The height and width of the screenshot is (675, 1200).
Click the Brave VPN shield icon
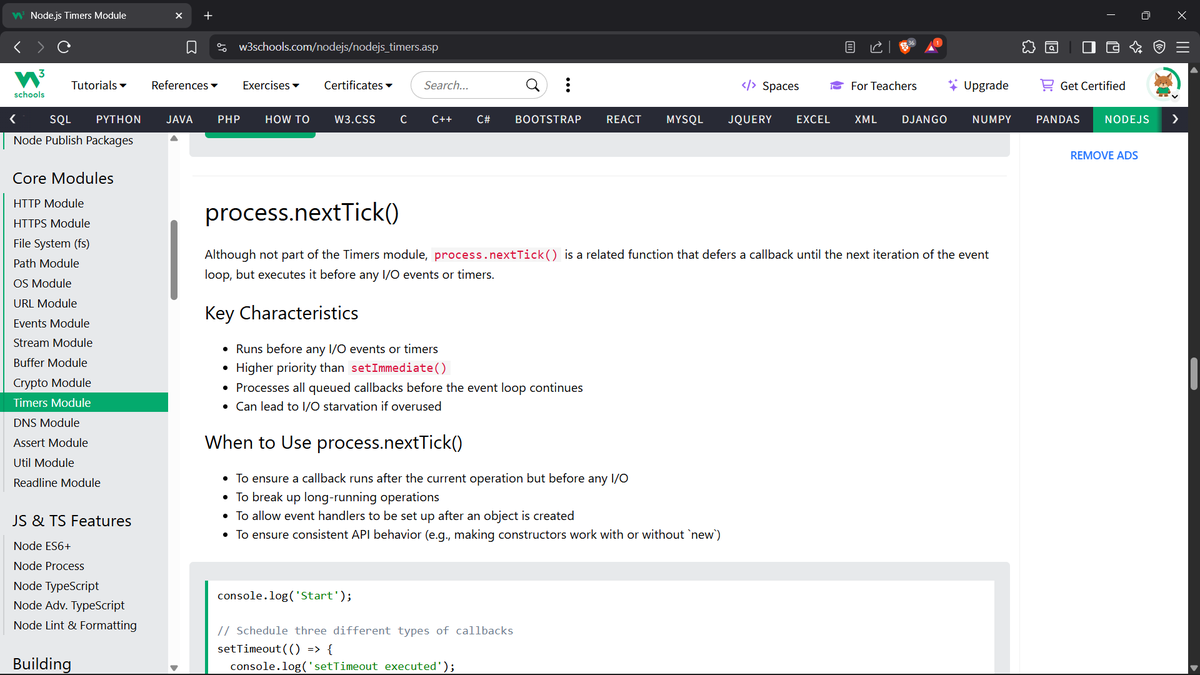pos(1159,47)
